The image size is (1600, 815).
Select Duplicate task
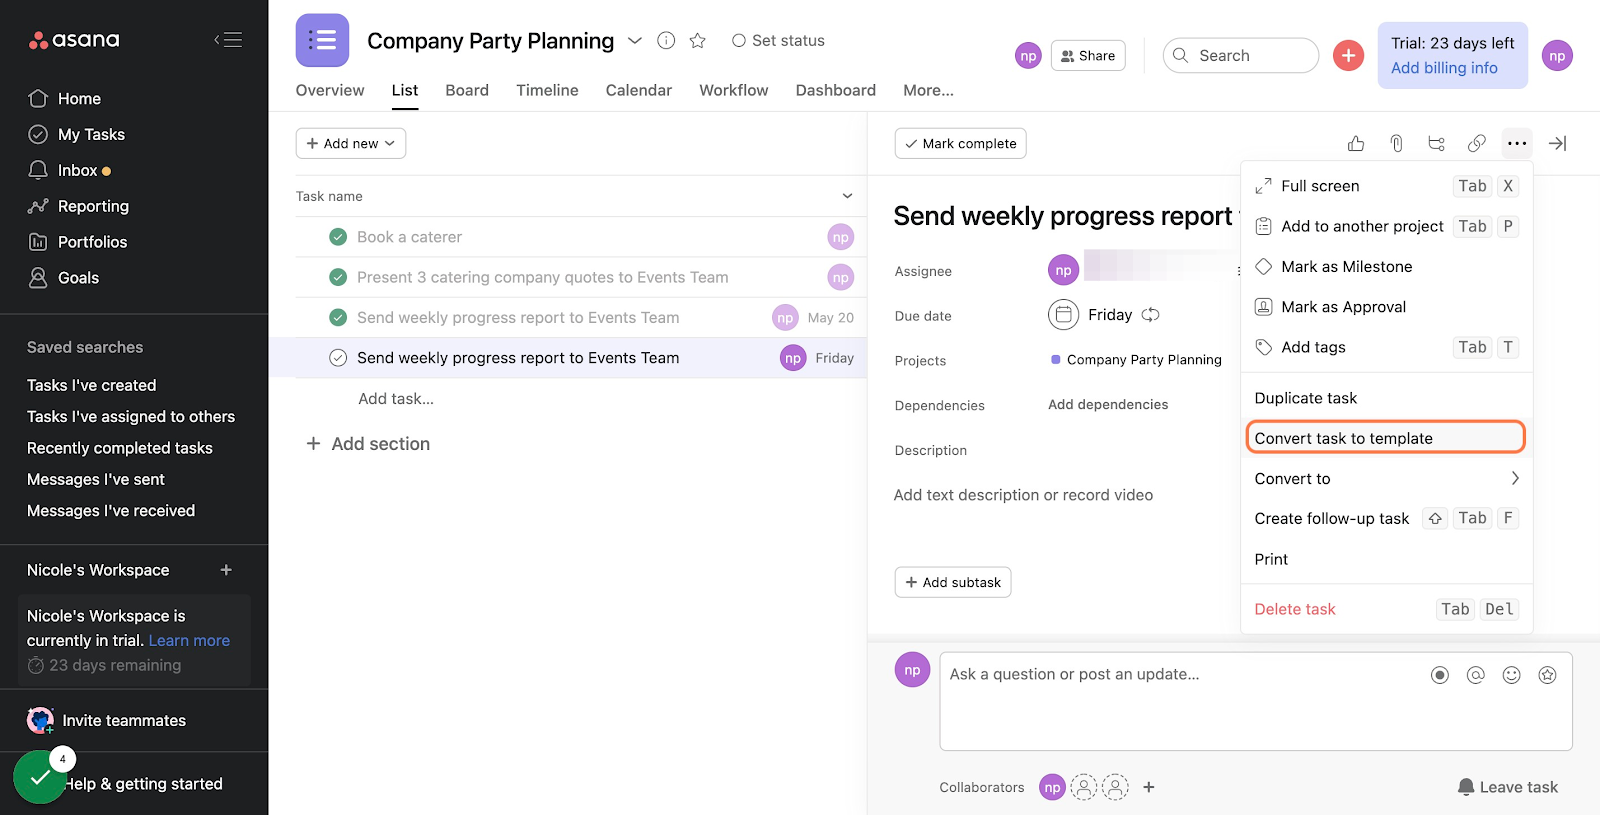click(x=1387, y=398)
